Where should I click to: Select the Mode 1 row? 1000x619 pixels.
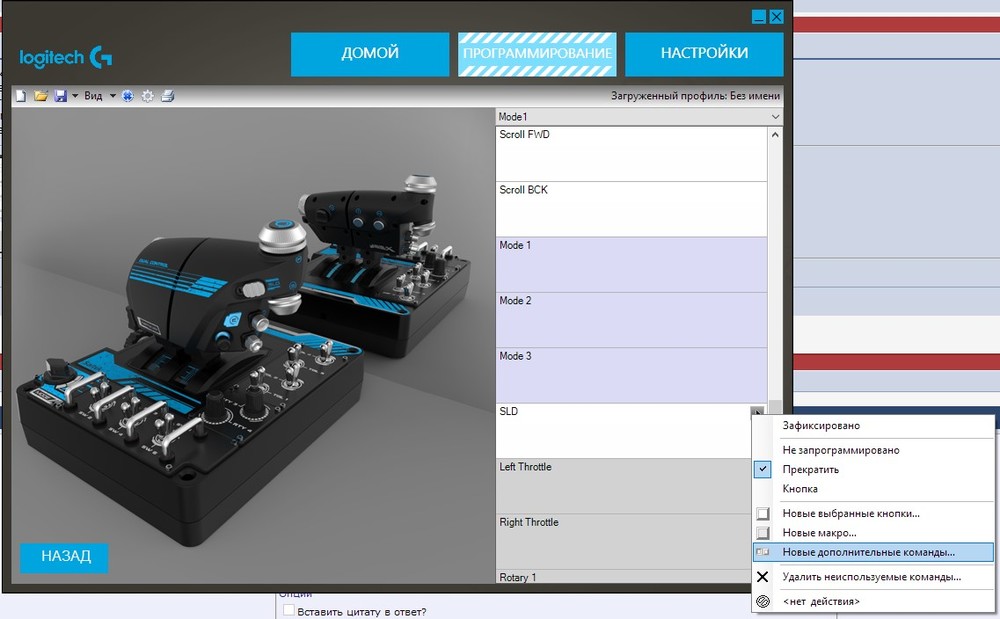[631, 265]
